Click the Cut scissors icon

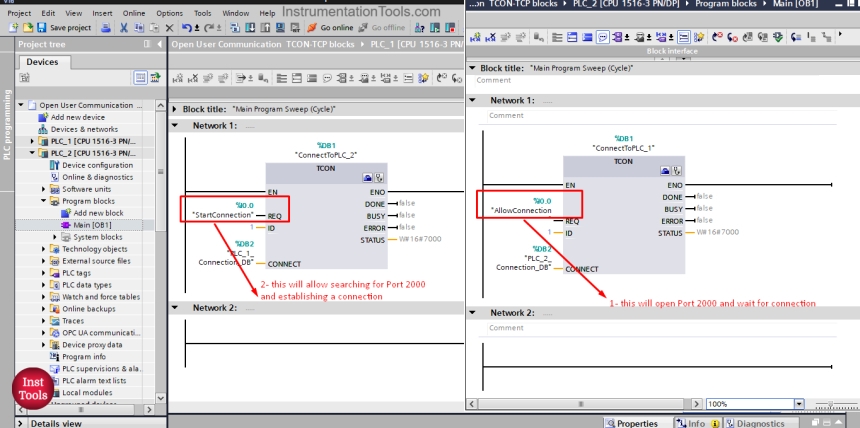(124, 27)
